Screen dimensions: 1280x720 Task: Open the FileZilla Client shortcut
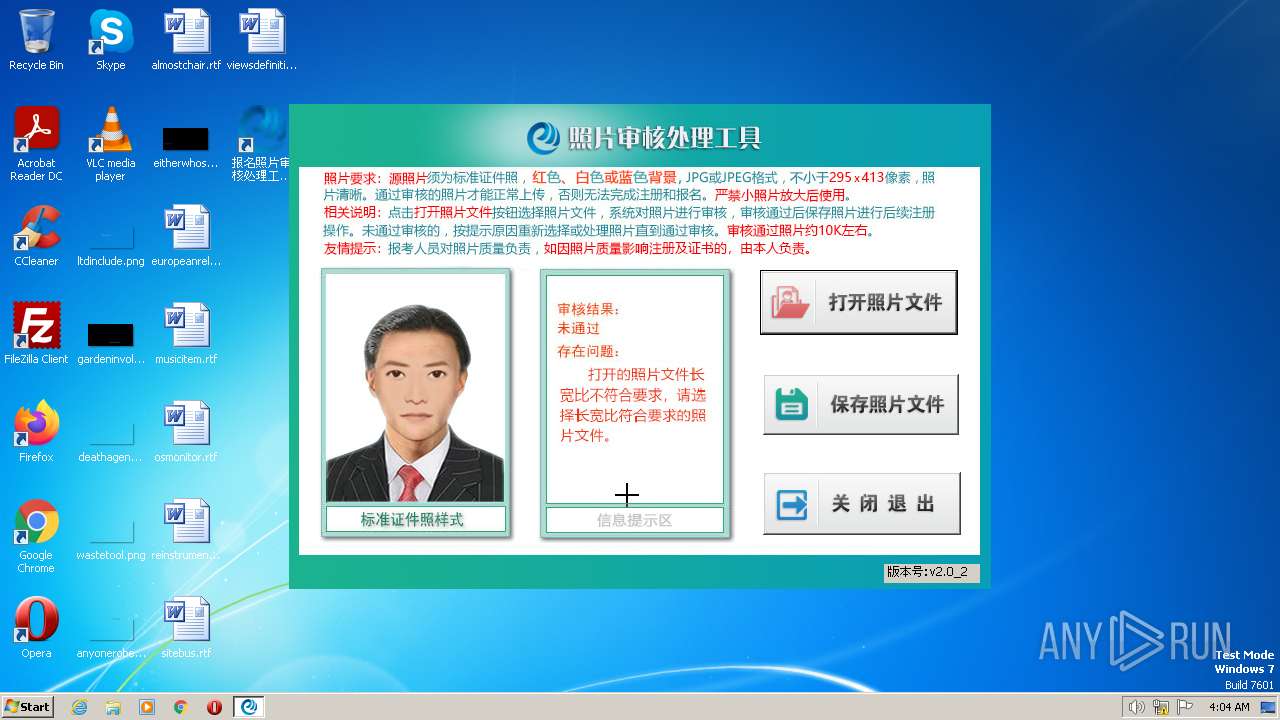point(36,334)
